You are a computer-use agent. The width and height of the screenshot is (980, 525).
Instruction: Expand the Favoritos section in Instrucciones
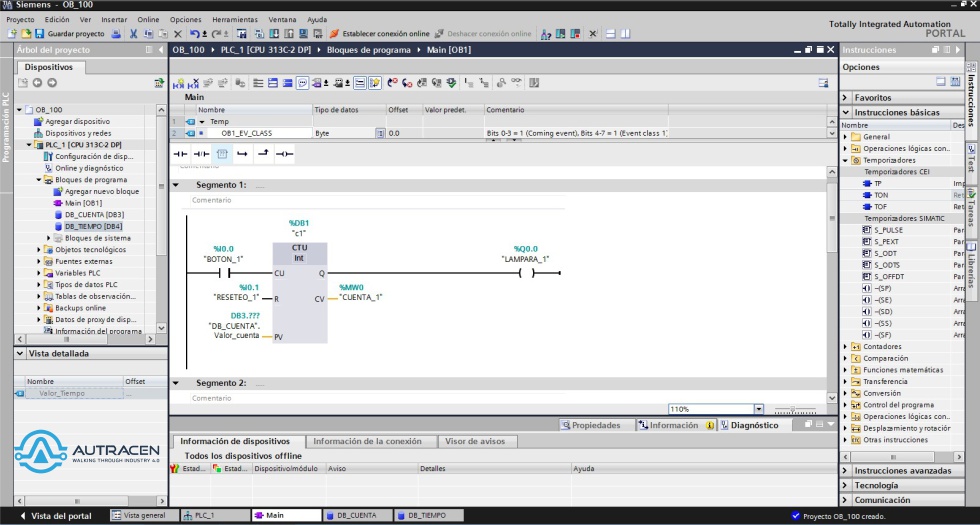(x=846, y=98)
